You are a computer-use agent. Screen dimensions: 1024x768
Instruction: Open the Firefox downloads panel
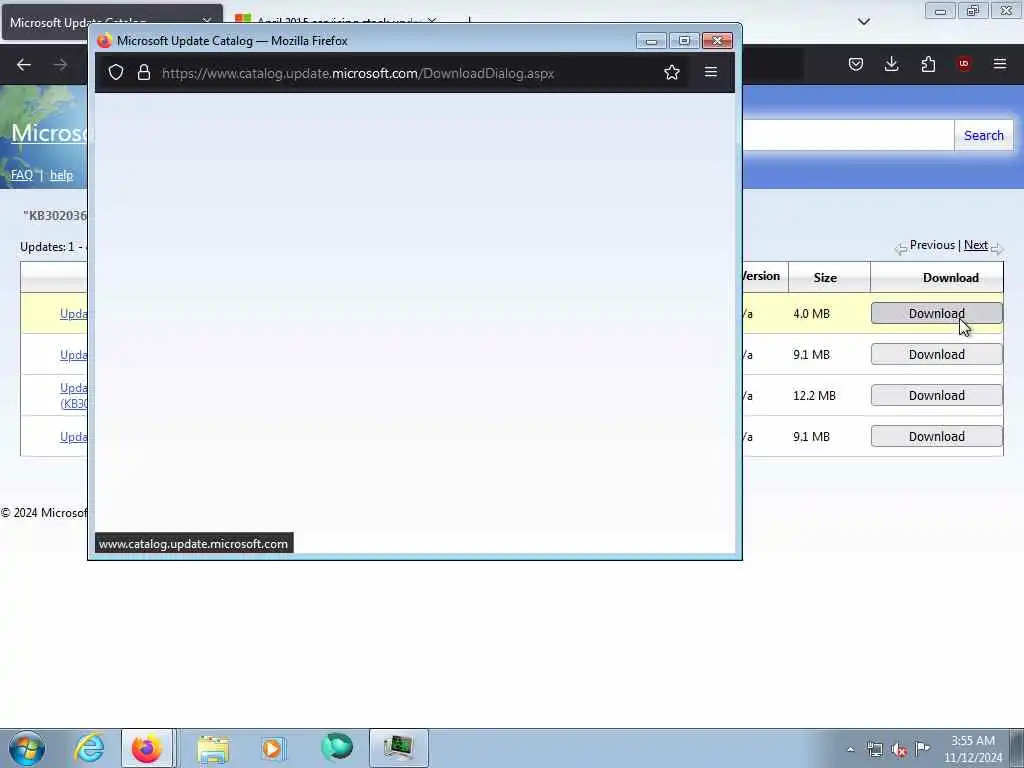tap(891, 64)
